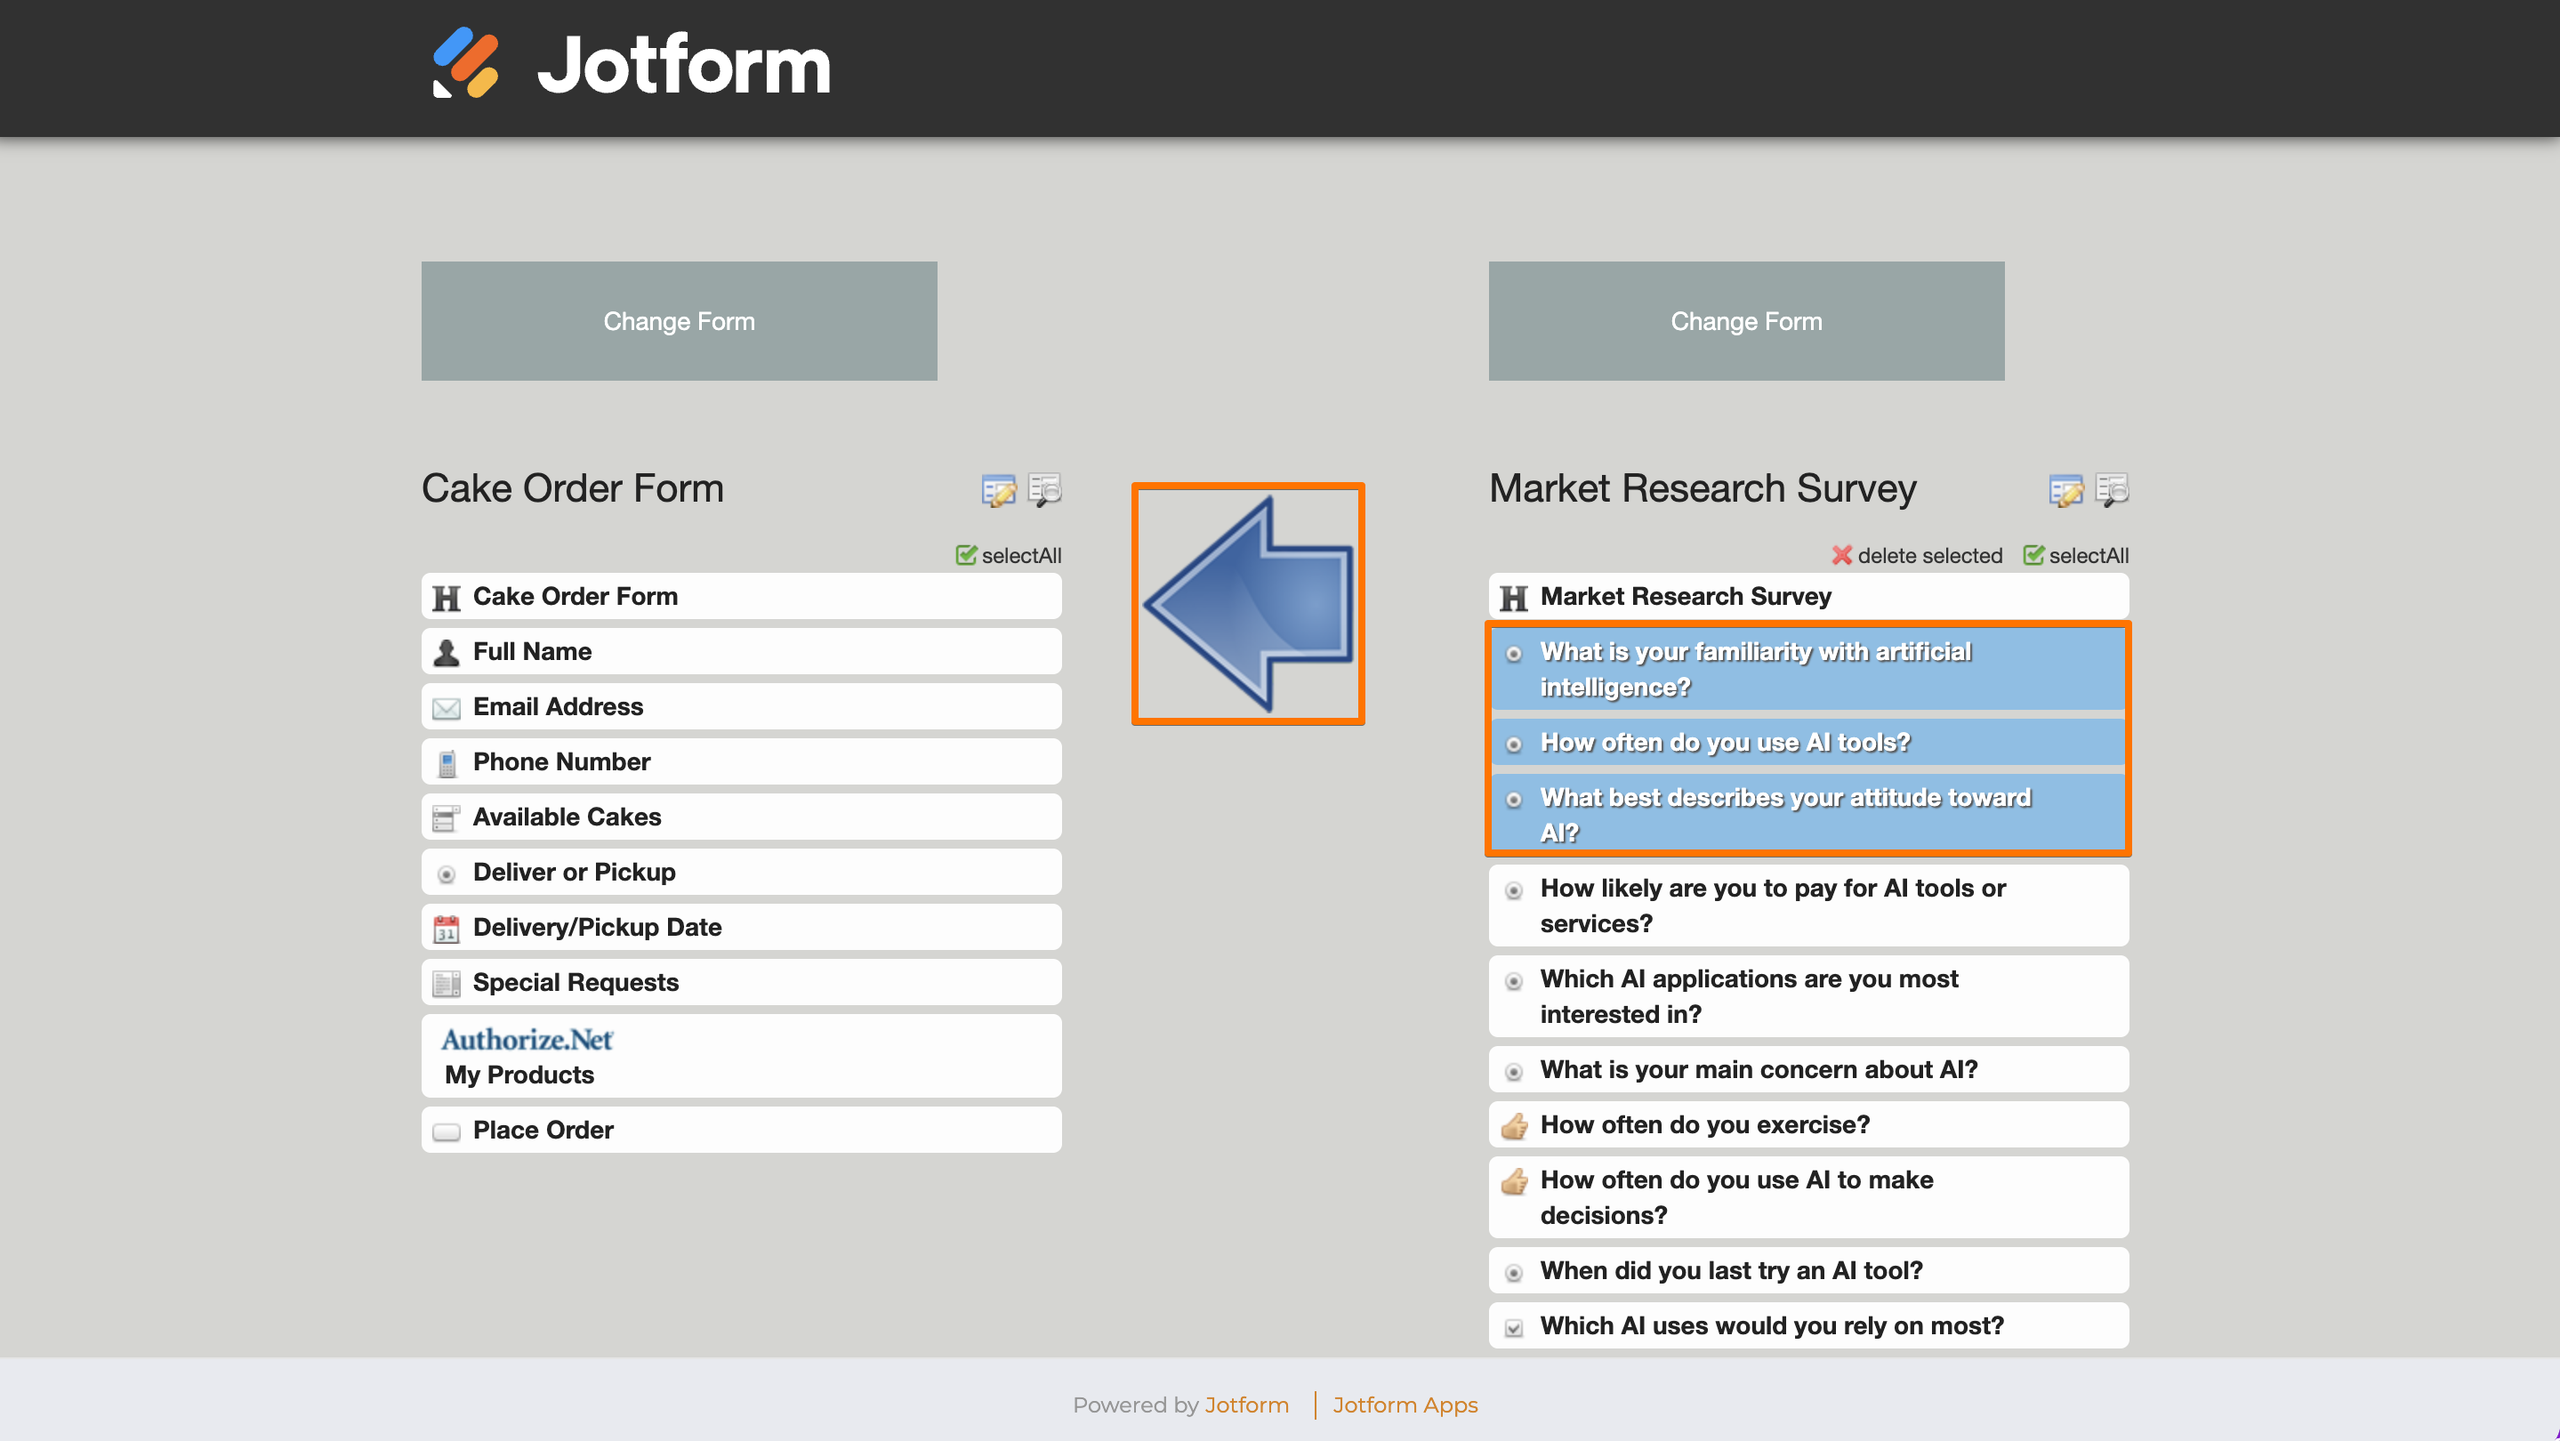Viewport: 2560px width, 1441px height.
Task: Select the Deliver or Pickup field
Action: tap(741, 872)
